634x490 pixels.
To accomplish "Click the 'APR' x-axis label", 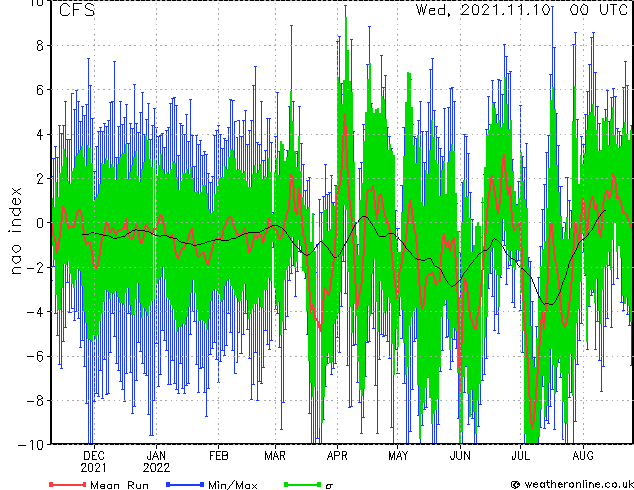I will click(337, 456).
